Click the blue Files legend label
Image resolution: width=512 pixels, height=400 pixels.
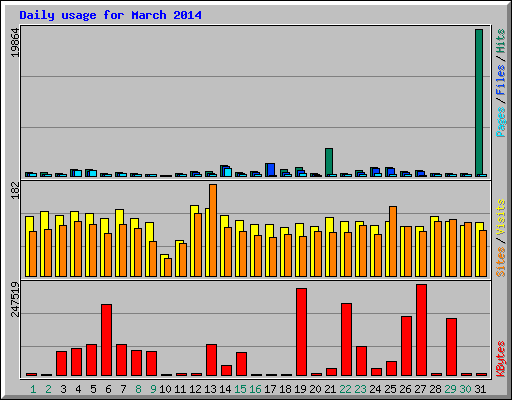click(501, 80)
